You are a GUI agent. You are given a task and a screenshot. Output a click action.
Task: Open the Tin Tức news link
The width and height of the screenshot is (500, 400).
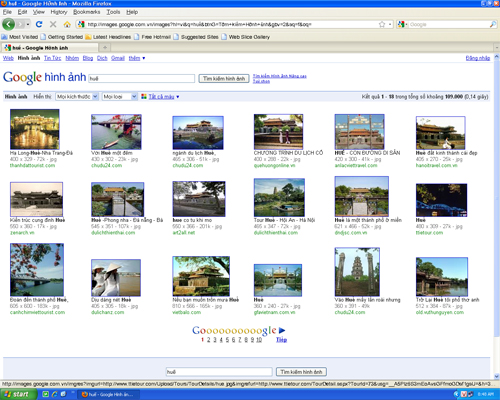click(52, 58)
